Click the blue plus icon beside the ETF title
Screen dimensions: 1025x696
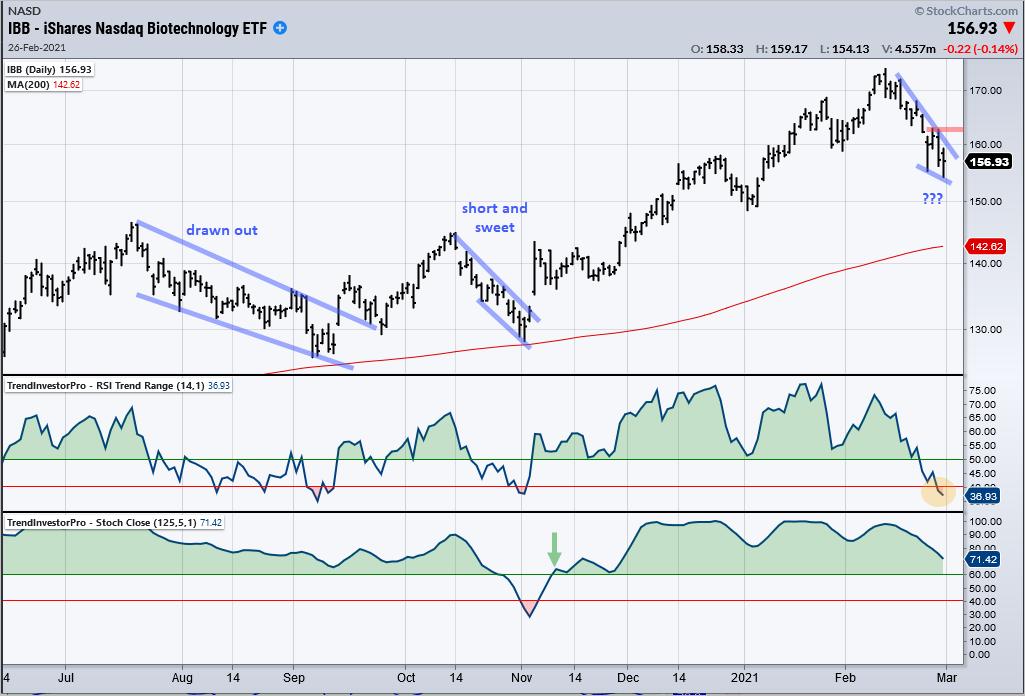[x=281, y=28]
